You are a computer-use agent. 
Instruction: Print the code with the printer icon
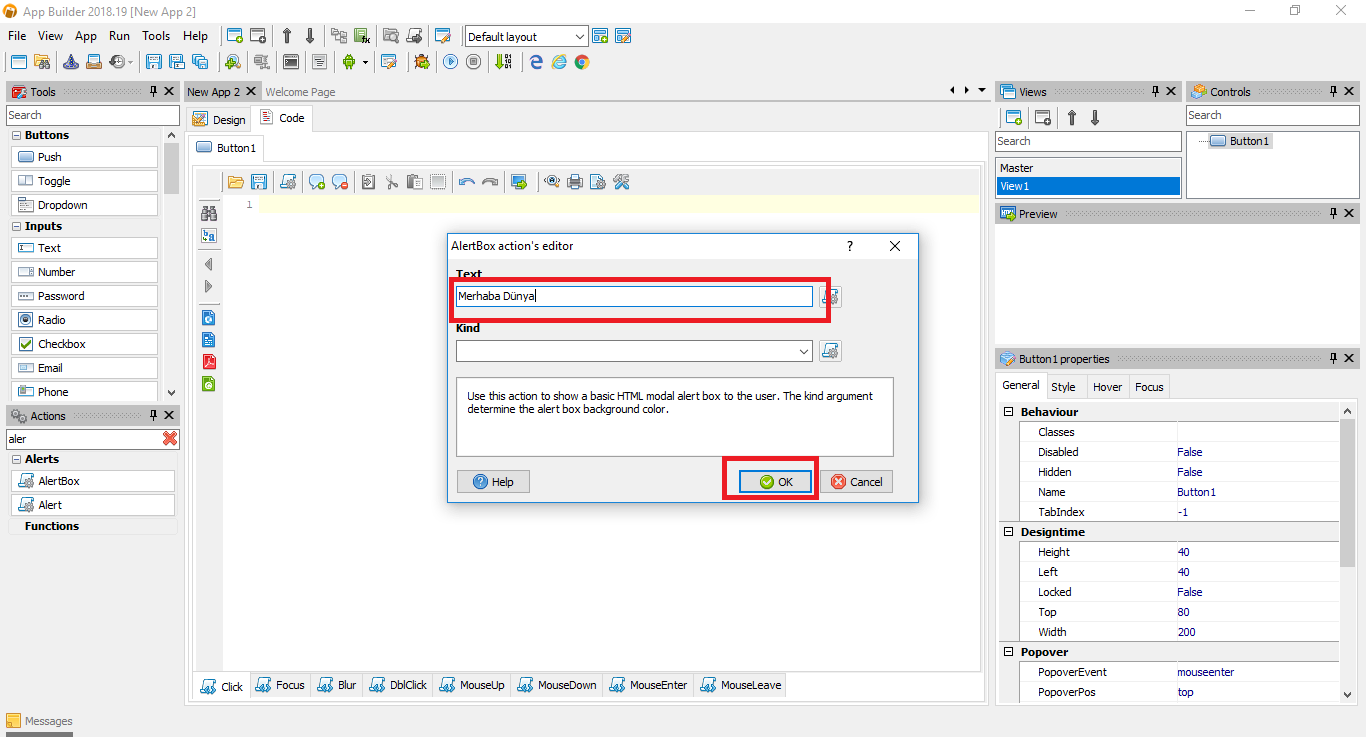coord(575,181)
